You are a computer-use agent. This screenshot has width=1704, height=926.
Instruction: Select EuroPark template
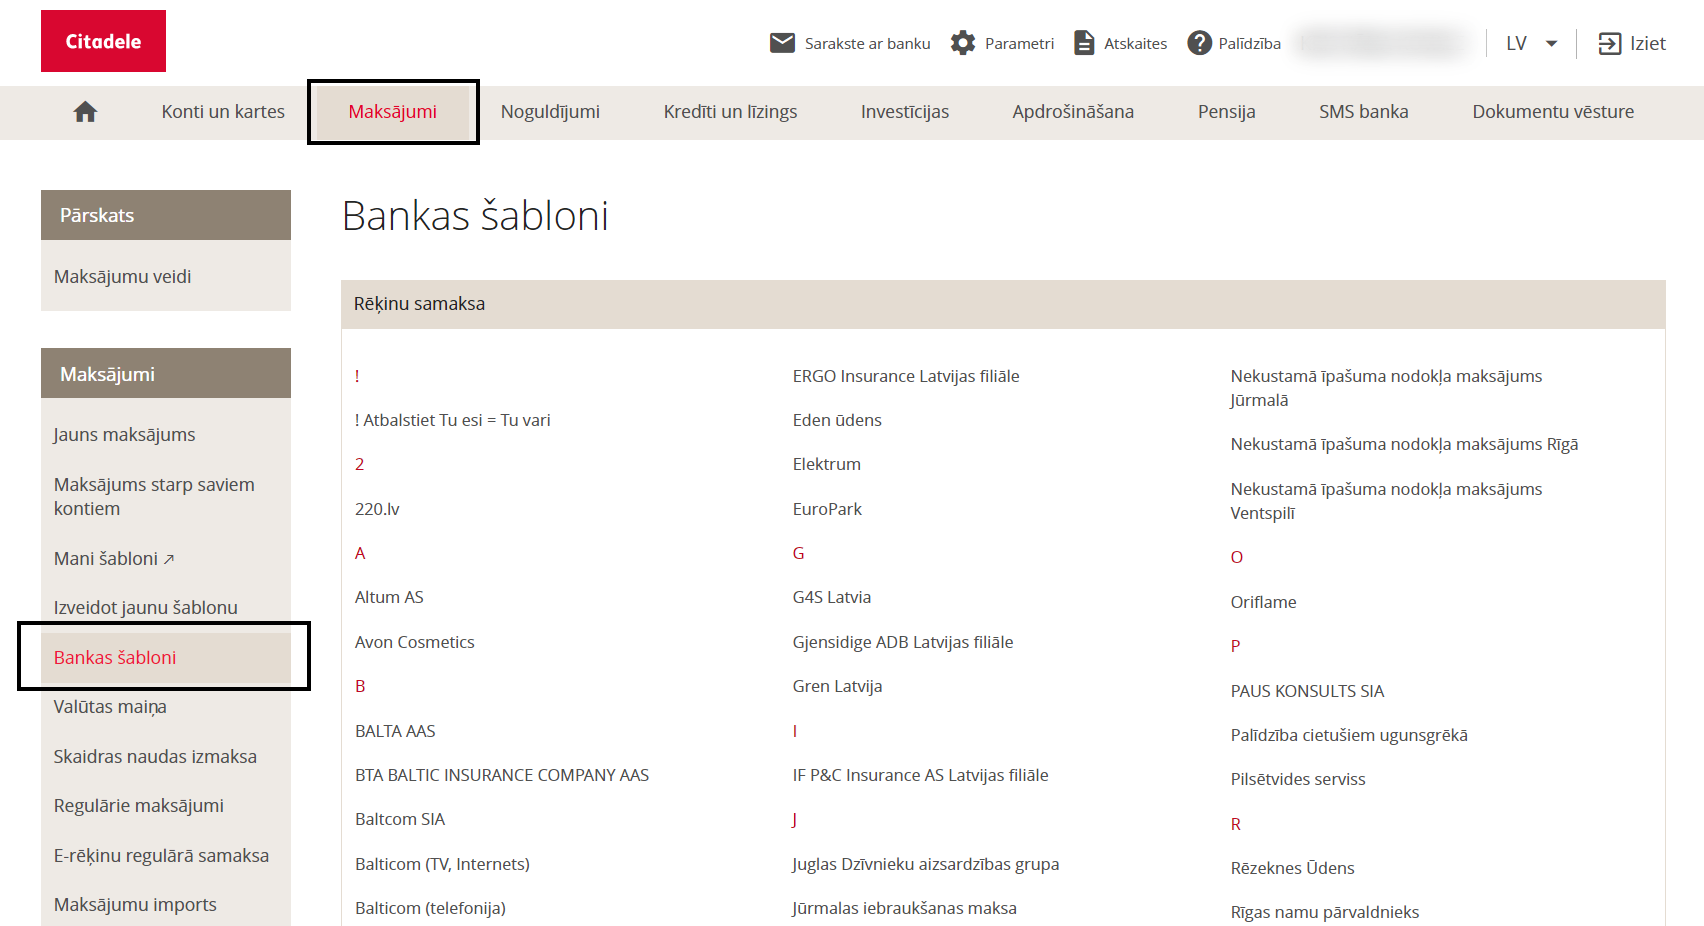click(827, 509)
